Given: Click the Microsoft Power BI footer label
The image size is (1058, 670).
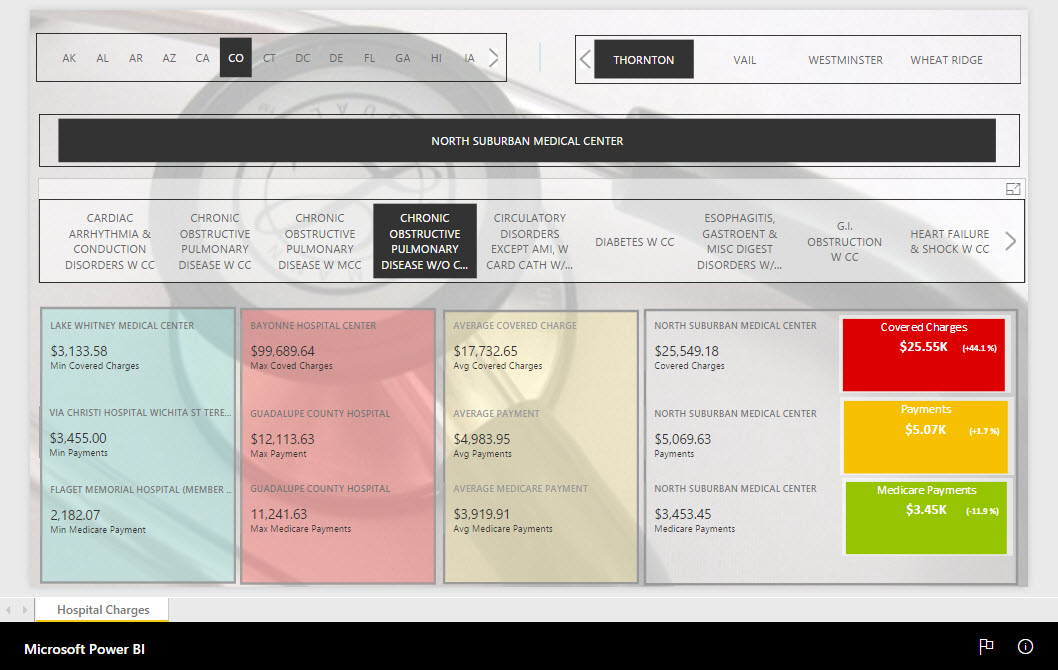Looking at the screenshot, I should tap(84, 649).
